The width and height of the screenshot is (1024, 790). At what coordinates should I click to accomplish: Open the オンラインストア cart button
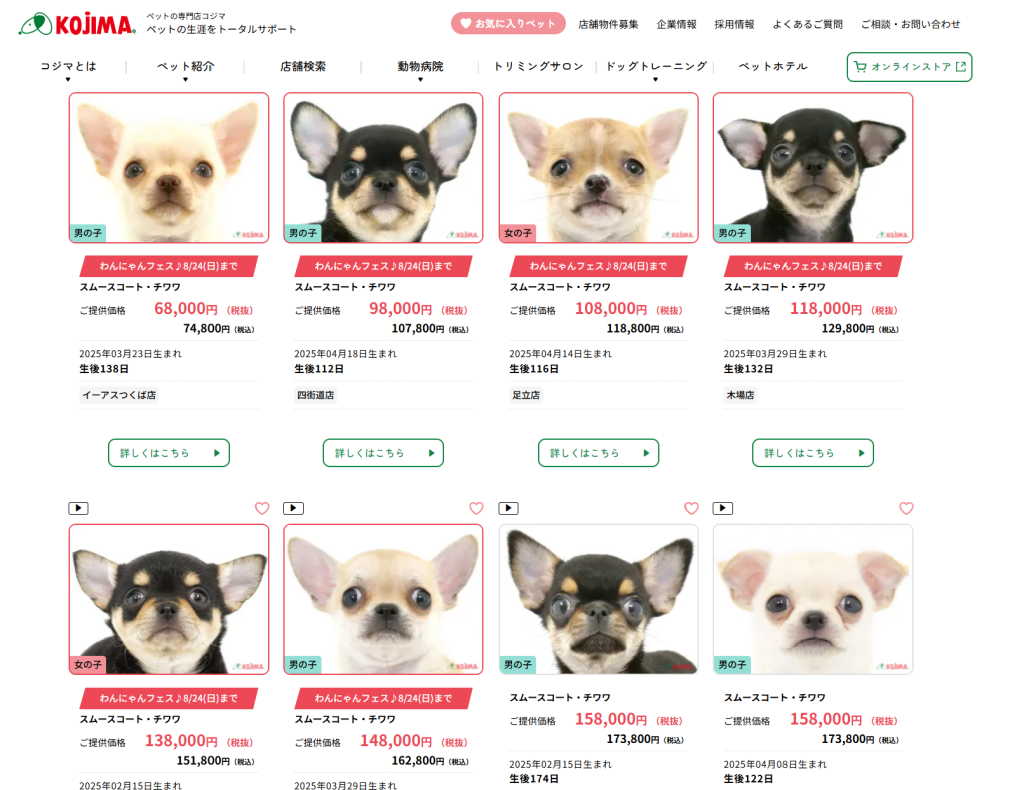click(909, 67)
